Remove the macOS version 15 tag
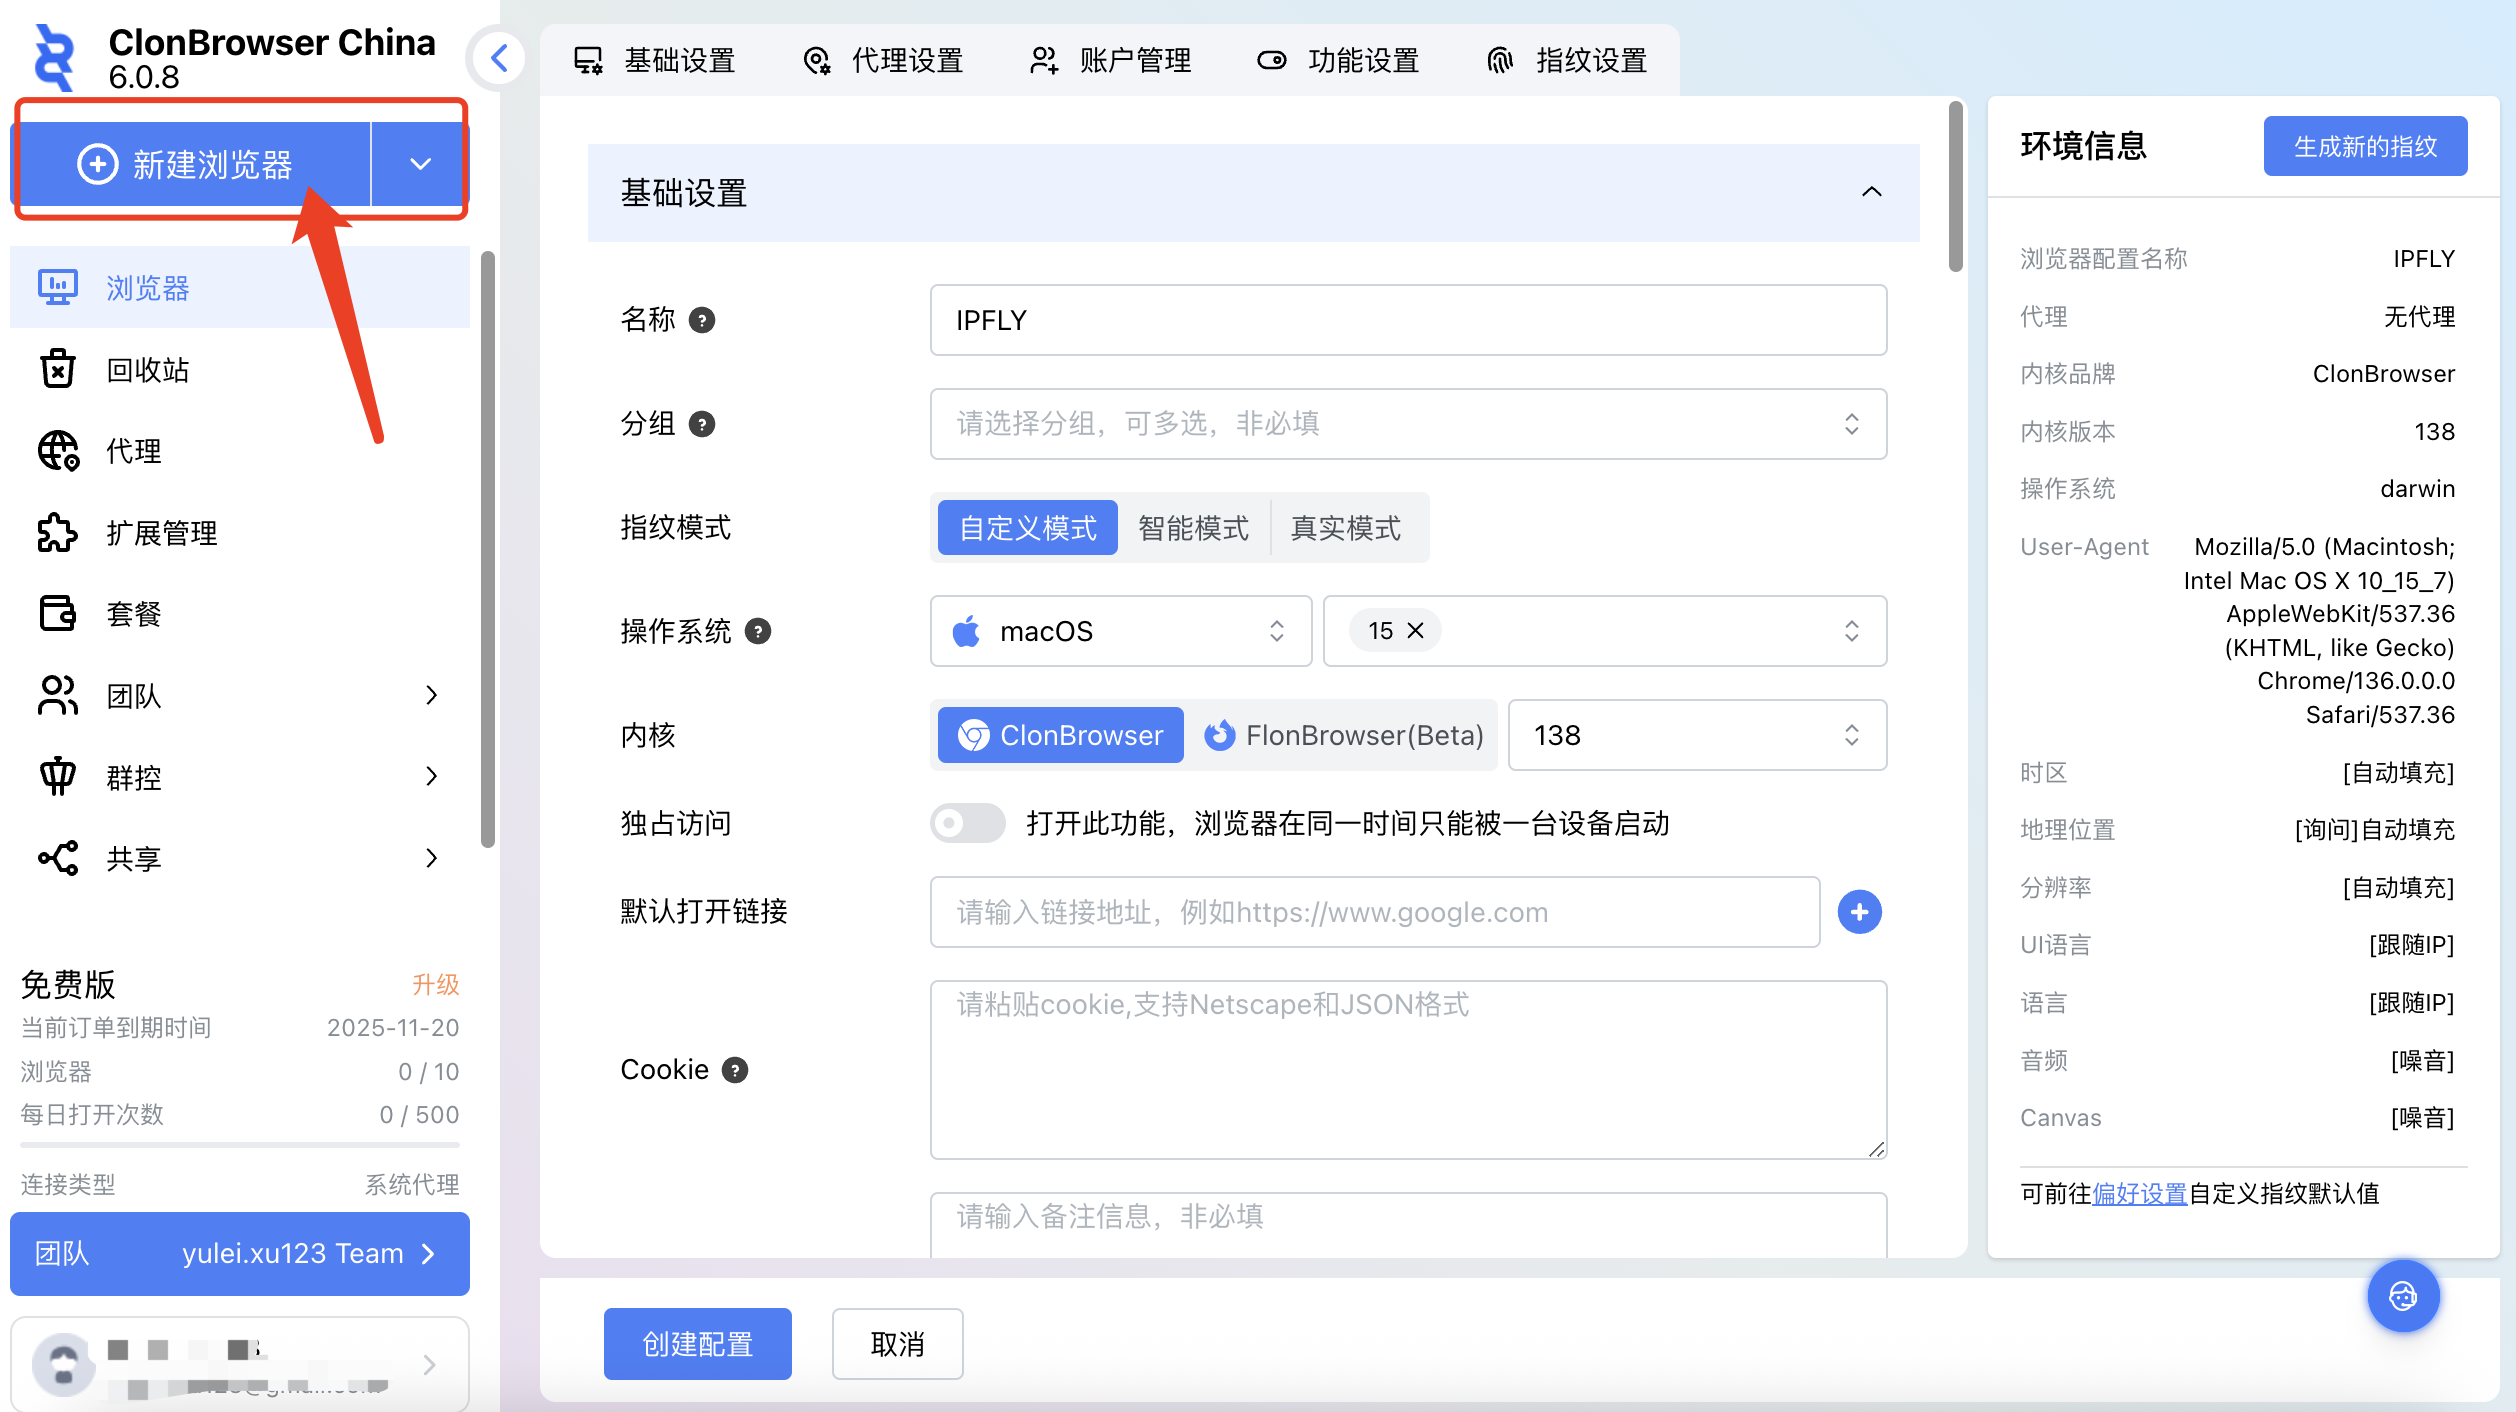 1415,631
